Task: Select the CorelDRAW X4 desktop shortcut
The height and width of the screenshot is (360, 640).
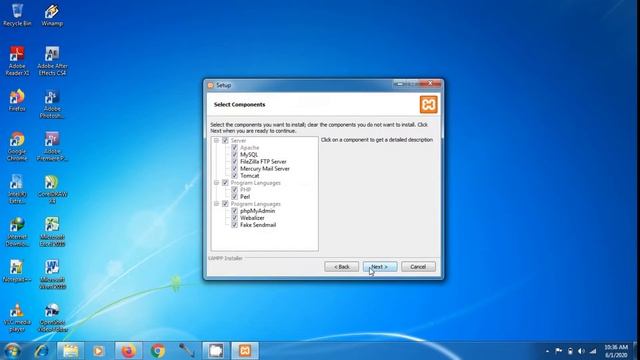Action: coord(52,189)
